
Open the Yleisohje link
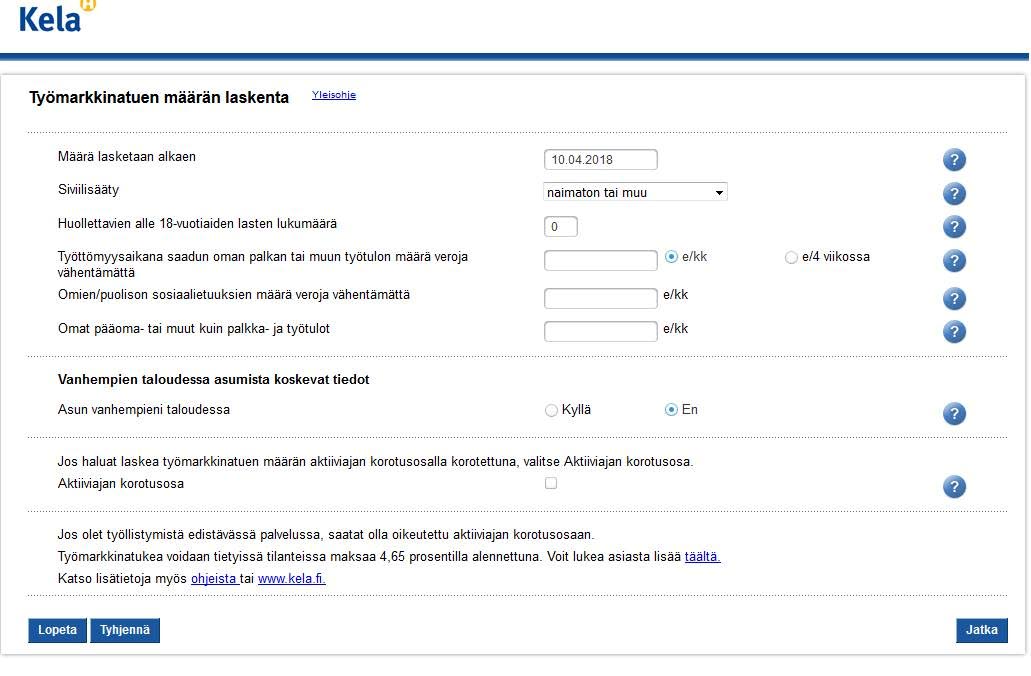click(x=334, y=95)
